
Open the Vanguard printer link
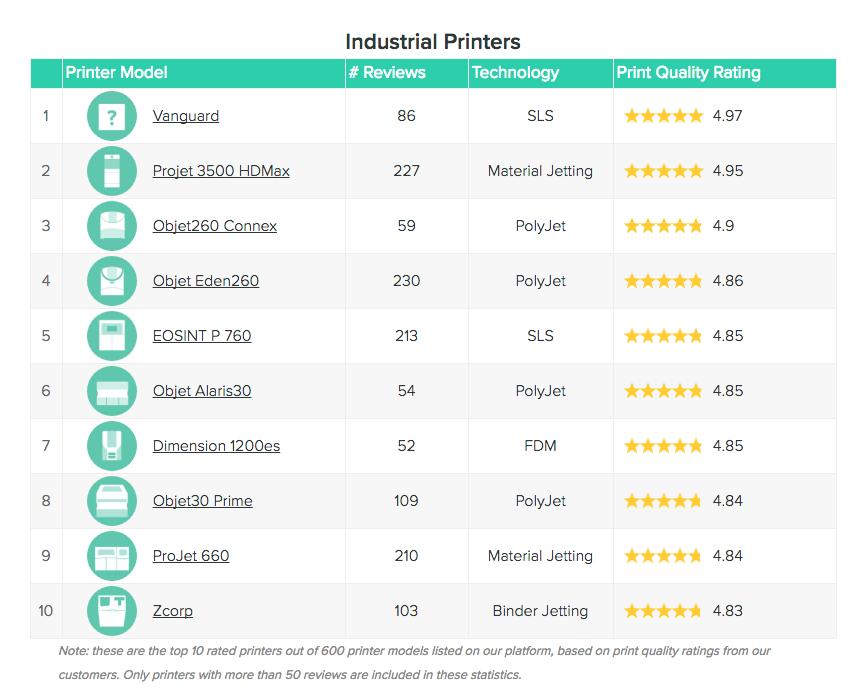(x=186, y=116)
